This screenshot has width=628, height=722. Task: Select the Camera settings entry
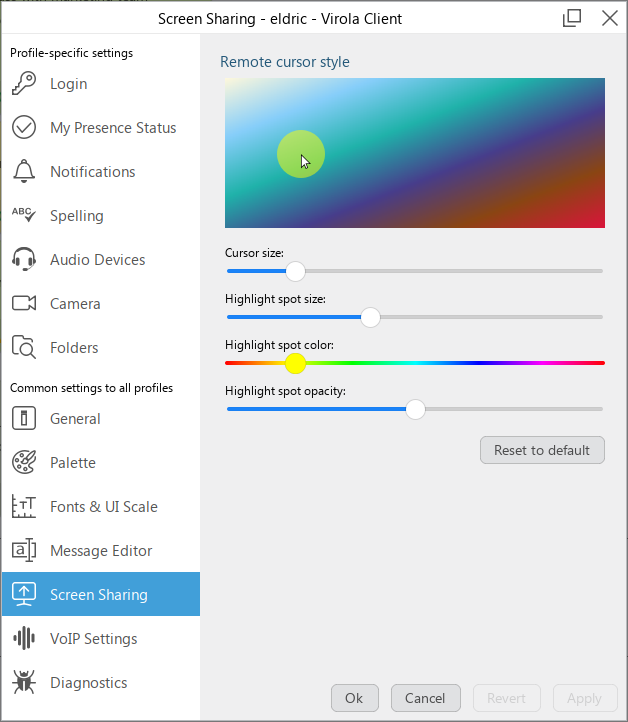click(75, 304)
